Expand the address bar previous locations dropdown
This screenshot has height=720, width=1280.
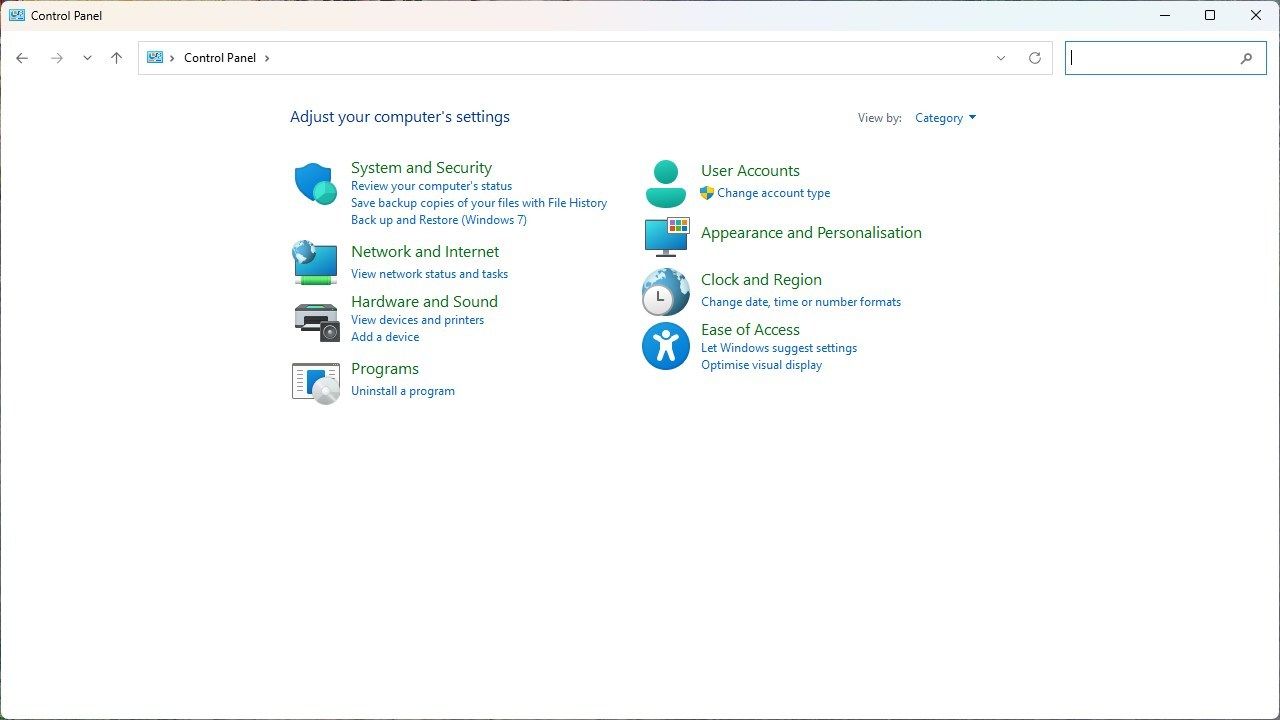[x=1001, y=58]
